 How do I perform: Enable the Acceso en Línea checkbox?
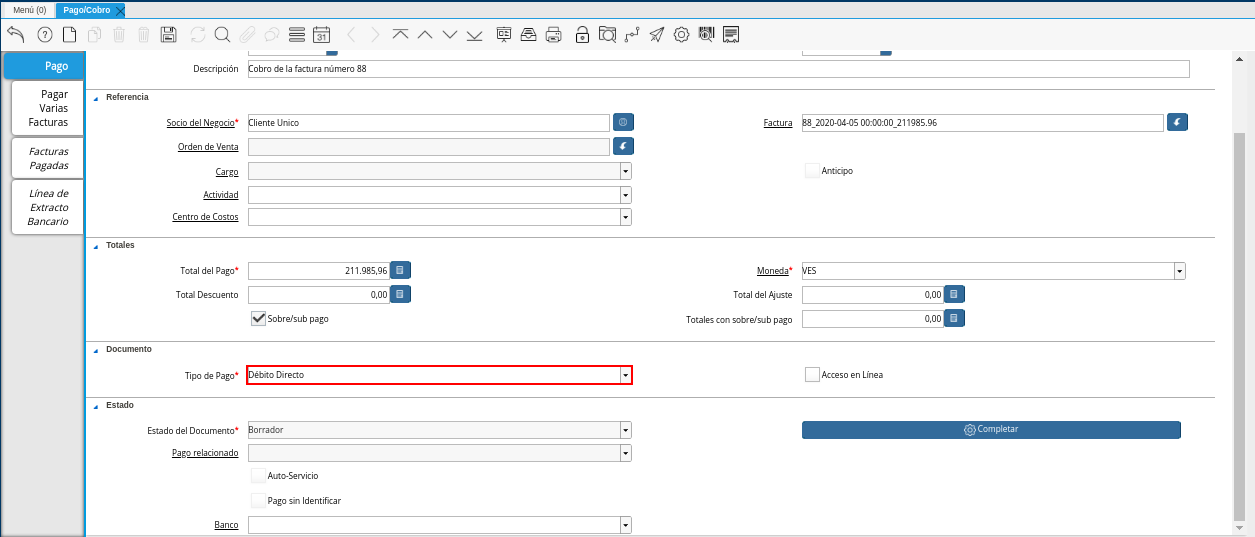point(812,375)
